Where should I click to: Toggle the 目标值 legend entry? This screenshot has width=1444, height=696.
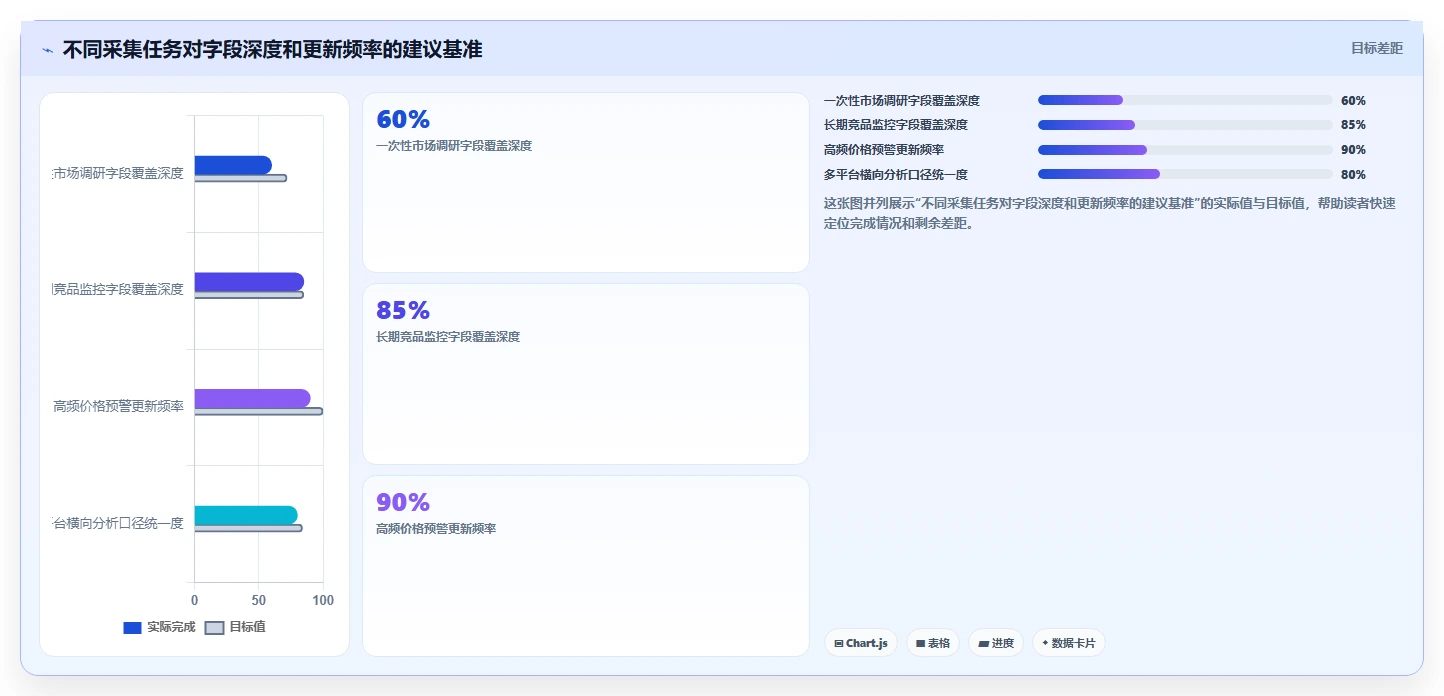click(x=235, y=627)
